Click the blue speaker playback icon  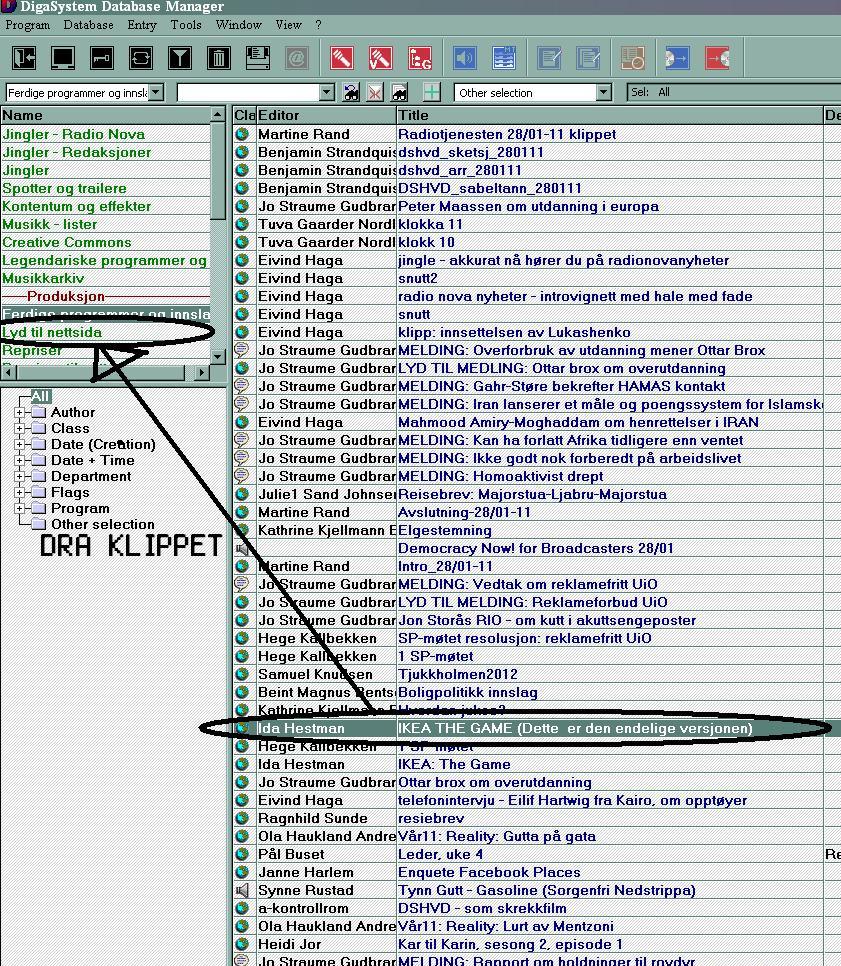point(465,58)
